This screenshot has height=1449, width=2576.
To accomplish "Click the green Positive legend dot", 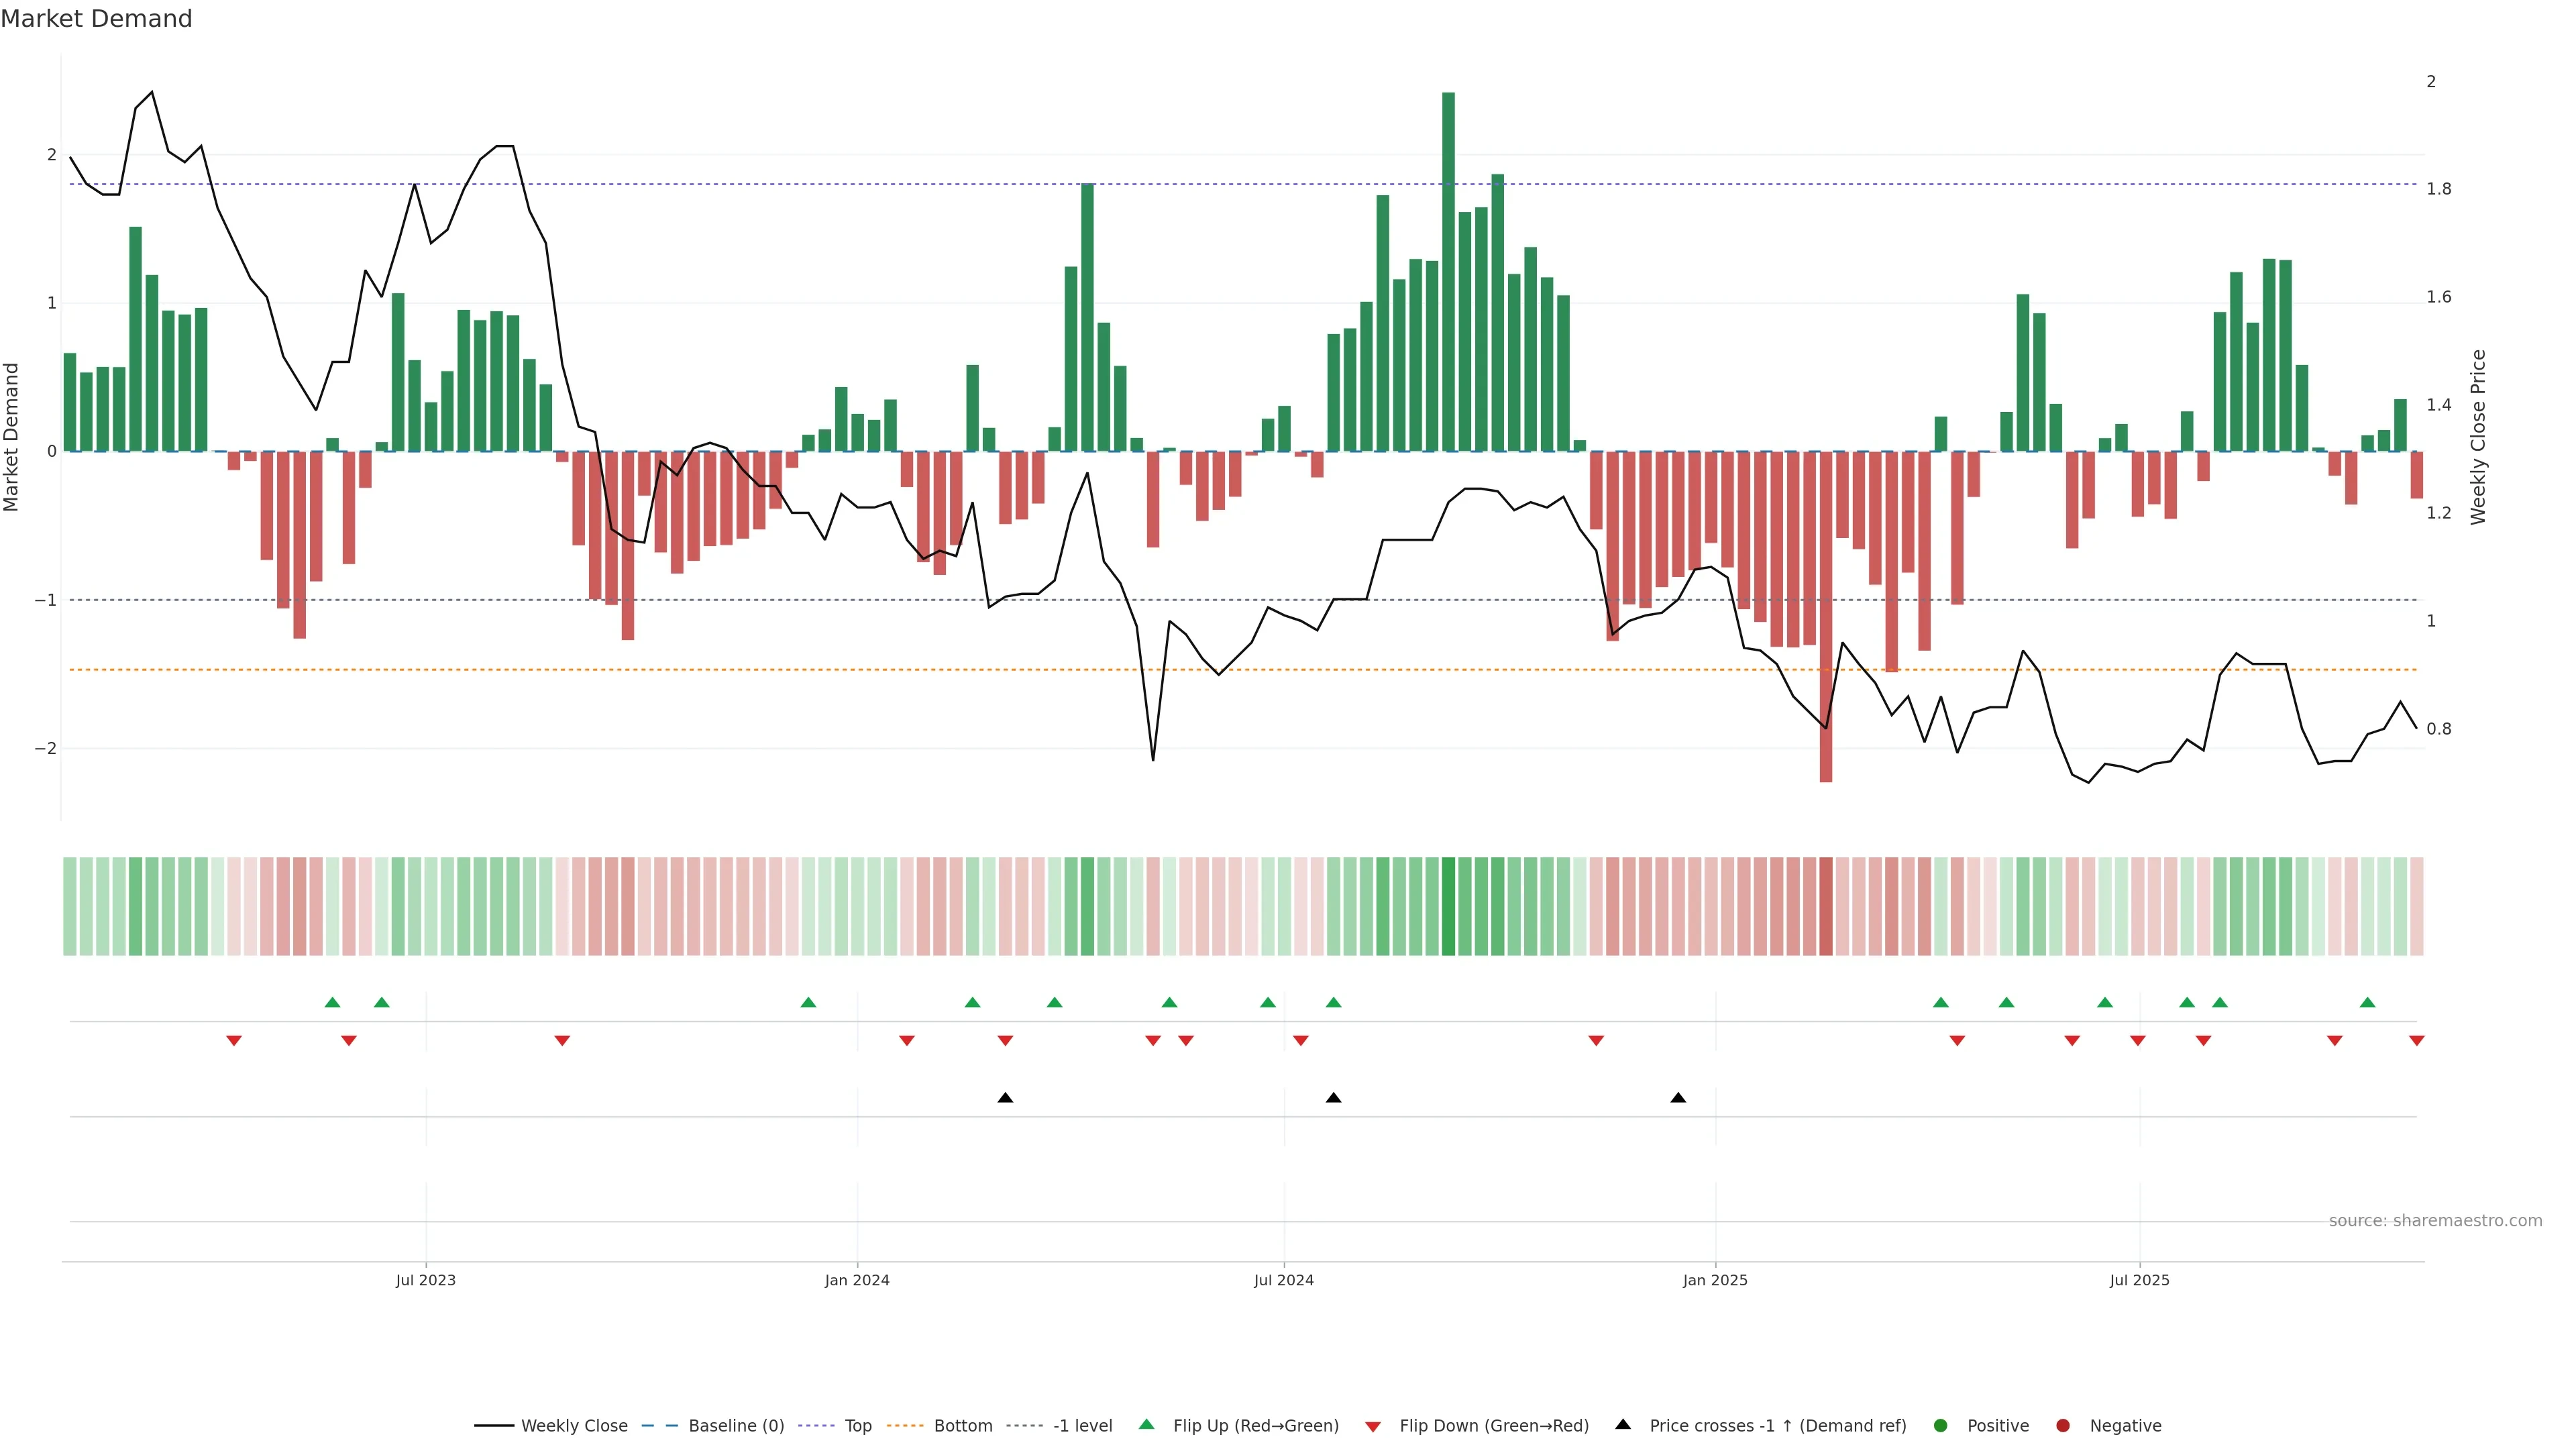I will 1941,1425.
